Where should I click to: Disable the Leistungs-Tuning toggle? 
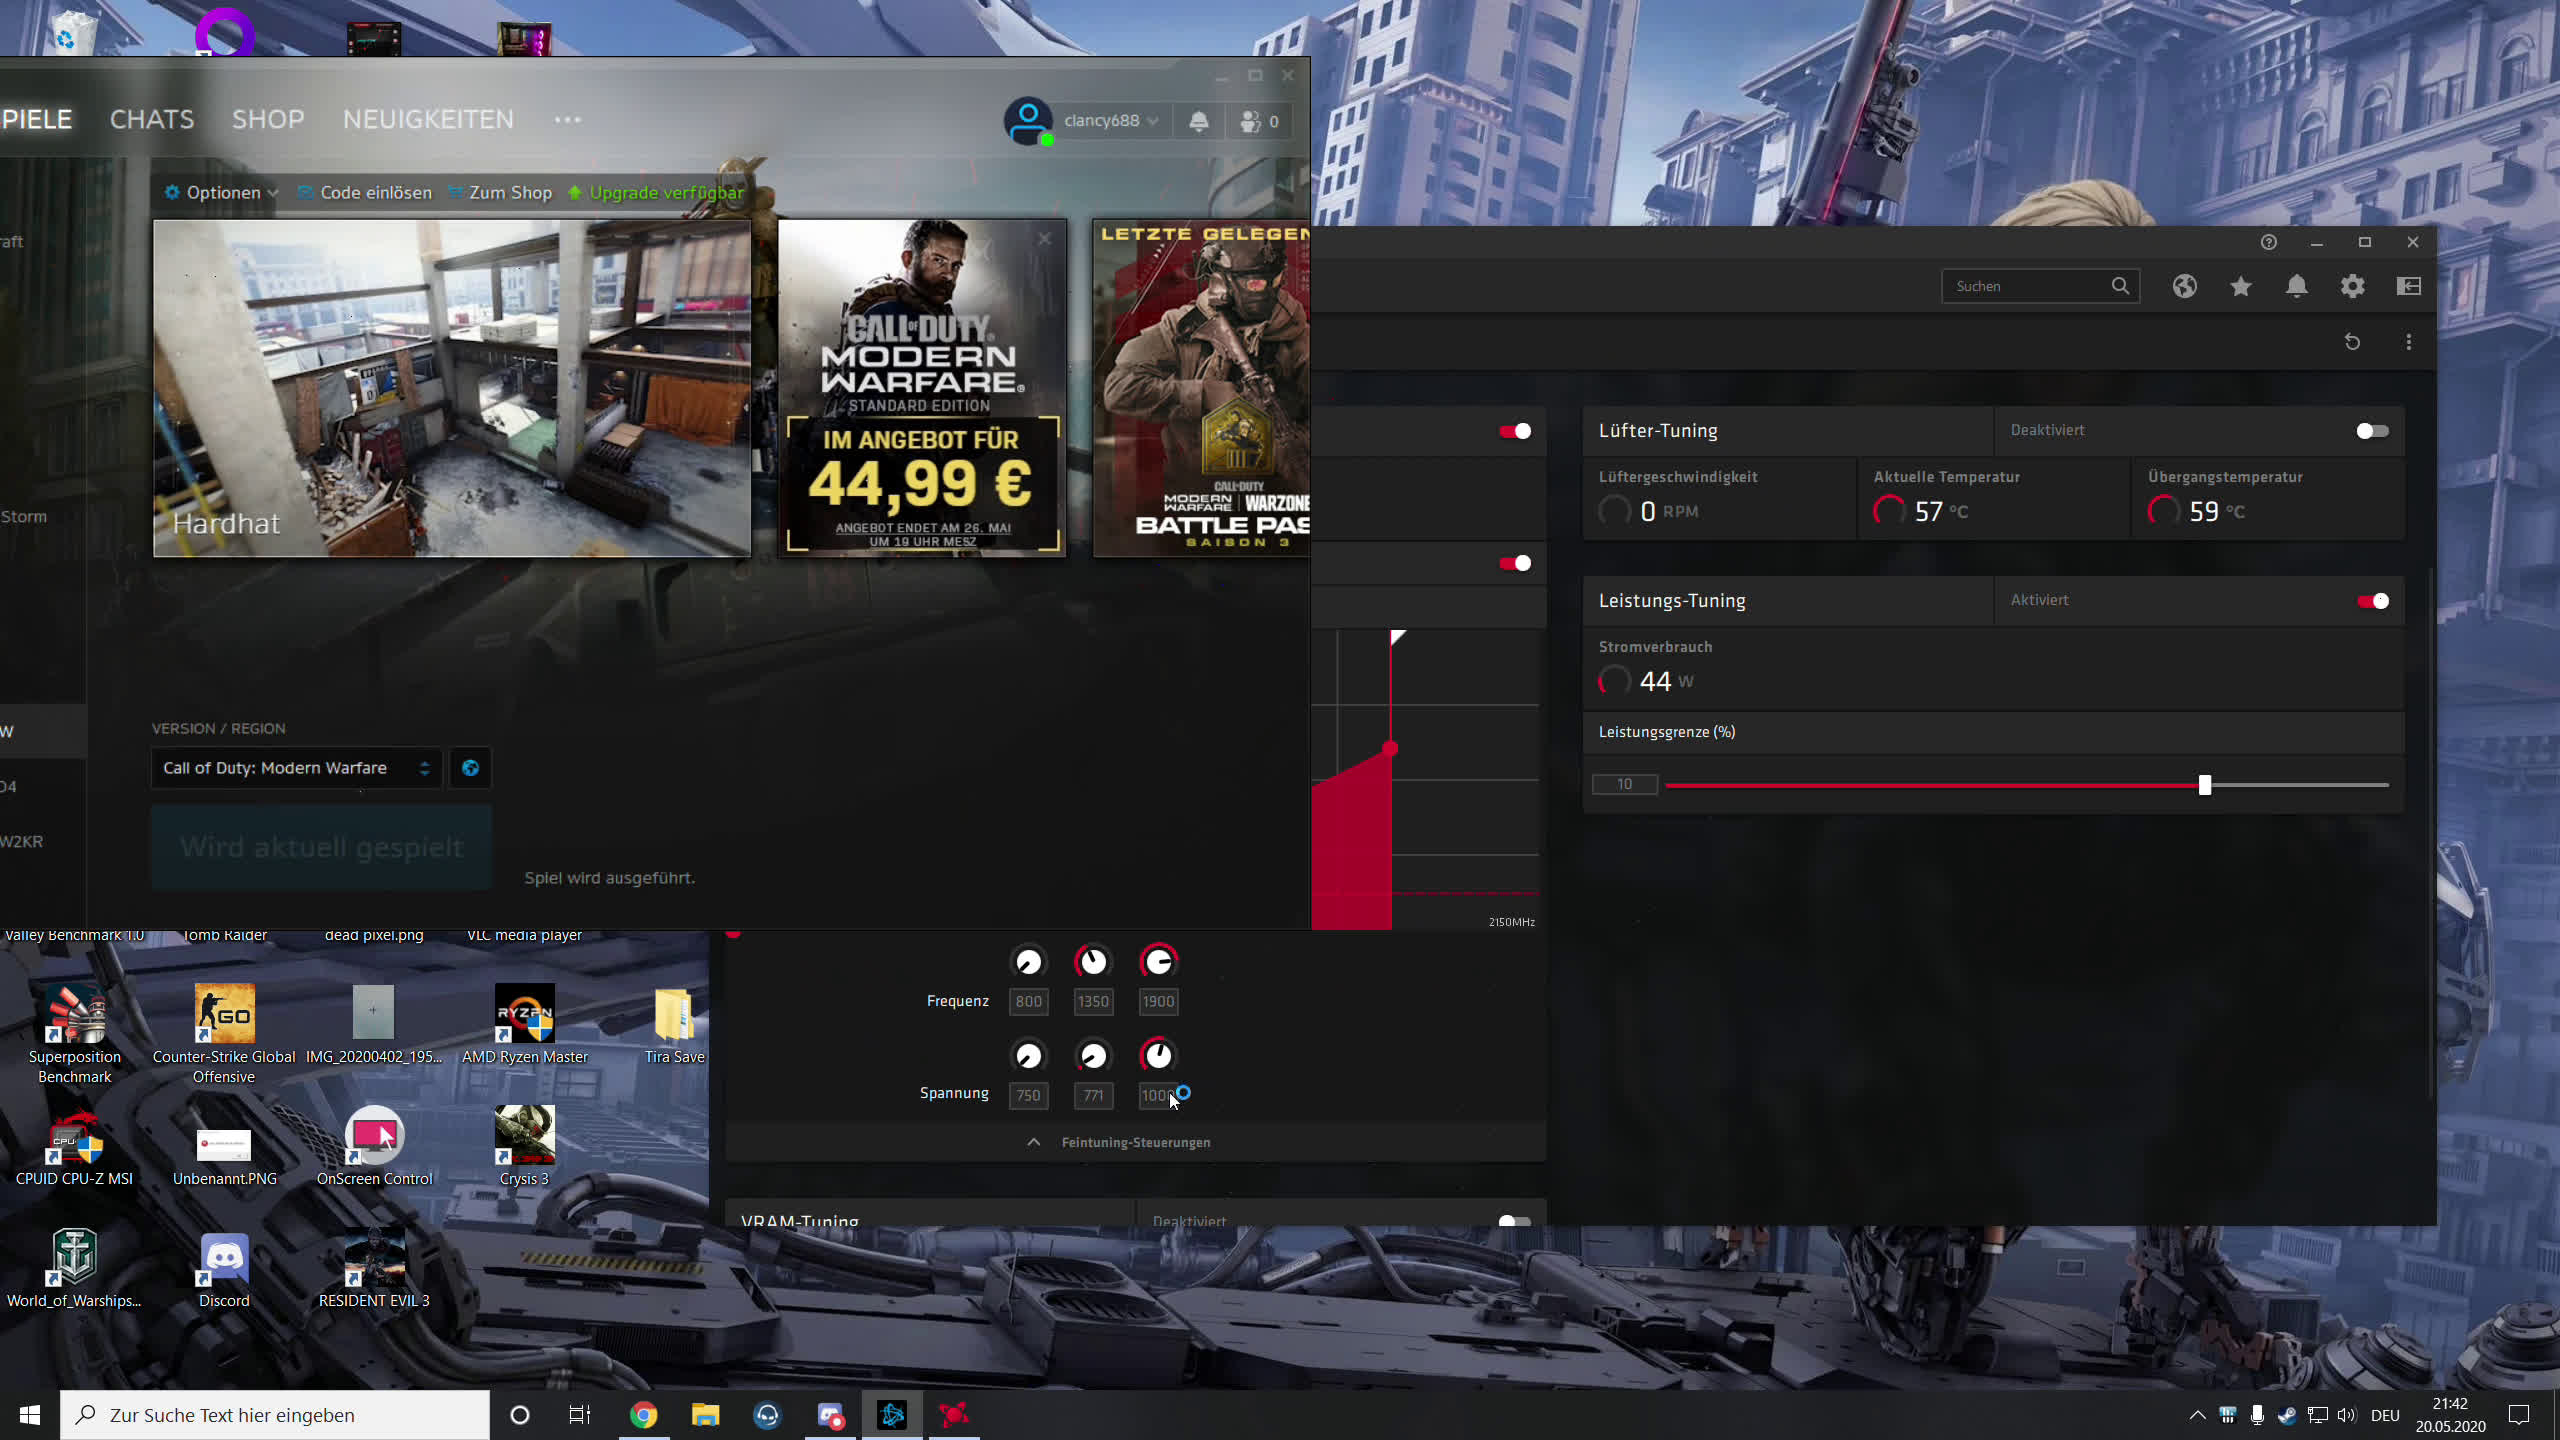2371,601
